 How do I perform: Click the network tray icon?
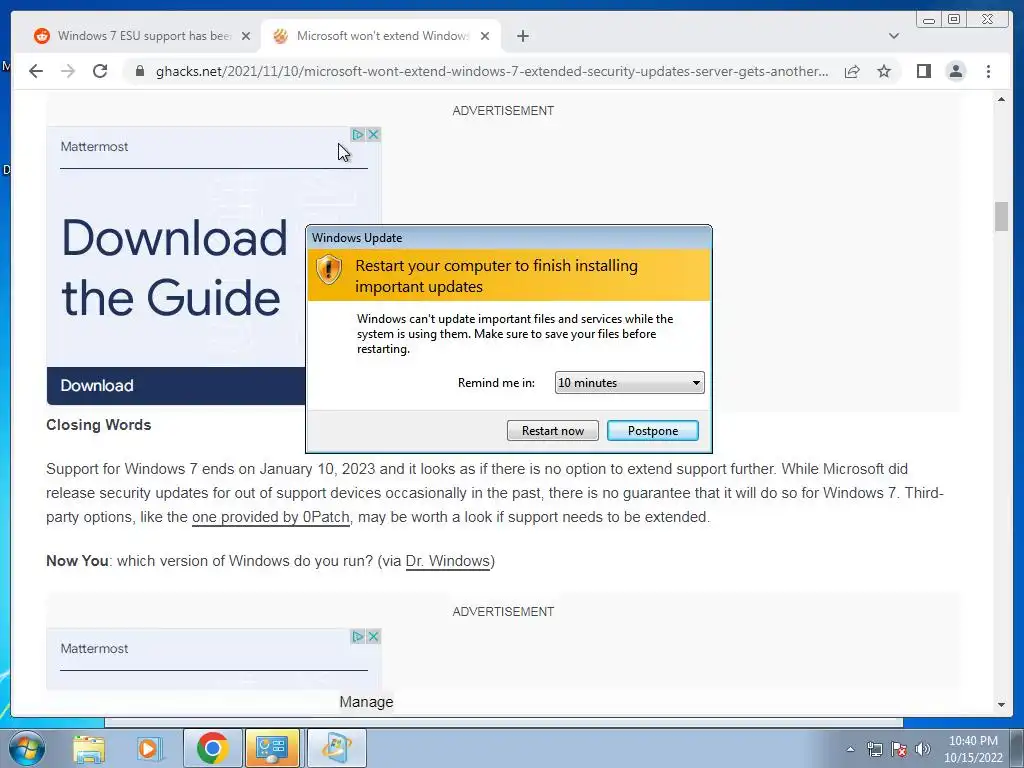[x=874, y=749]
